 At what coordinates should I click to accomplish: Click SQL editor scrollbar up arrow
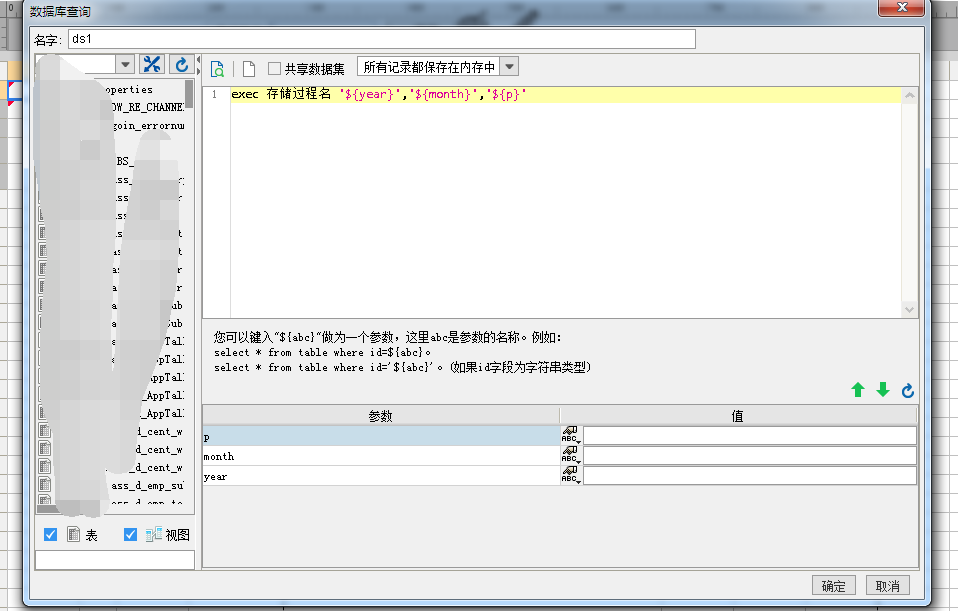pyautogui.click(x=909, y=96)
